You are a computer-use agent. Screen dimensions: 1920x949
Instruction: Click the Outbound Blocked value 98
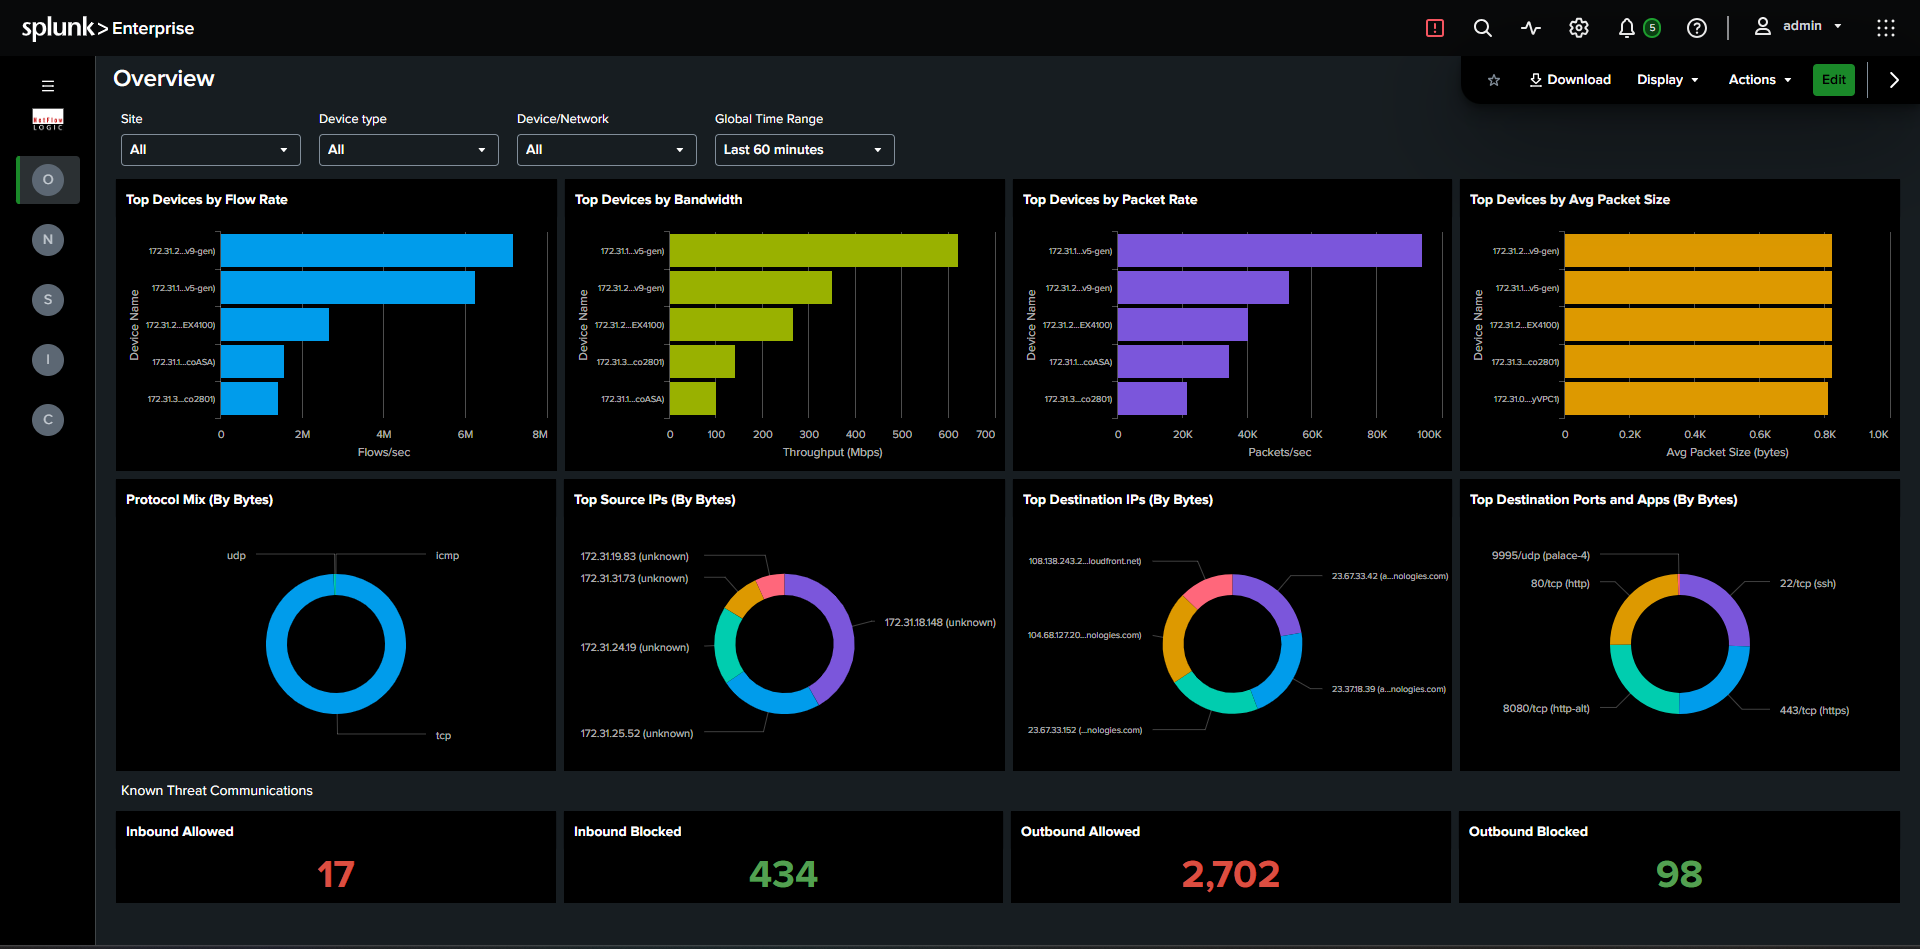(1679, 875)
